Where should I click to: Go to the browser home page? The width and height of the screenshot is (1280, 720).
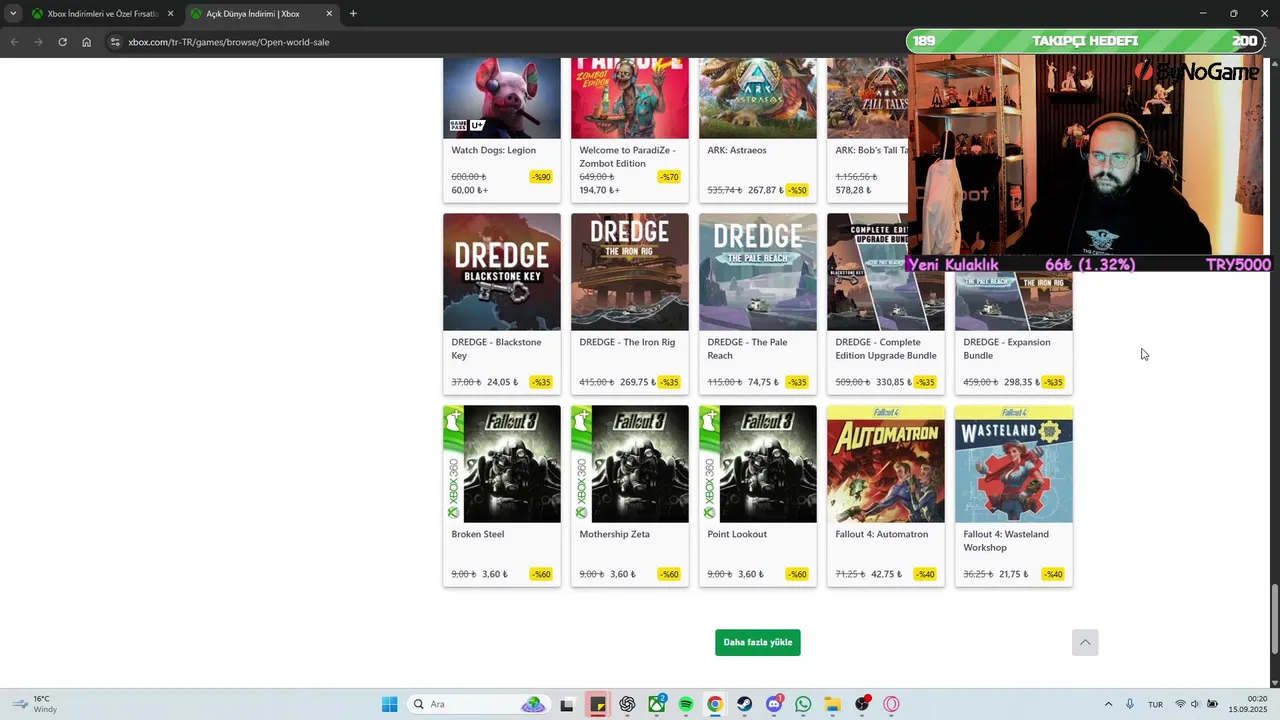[x=87, y=42]
